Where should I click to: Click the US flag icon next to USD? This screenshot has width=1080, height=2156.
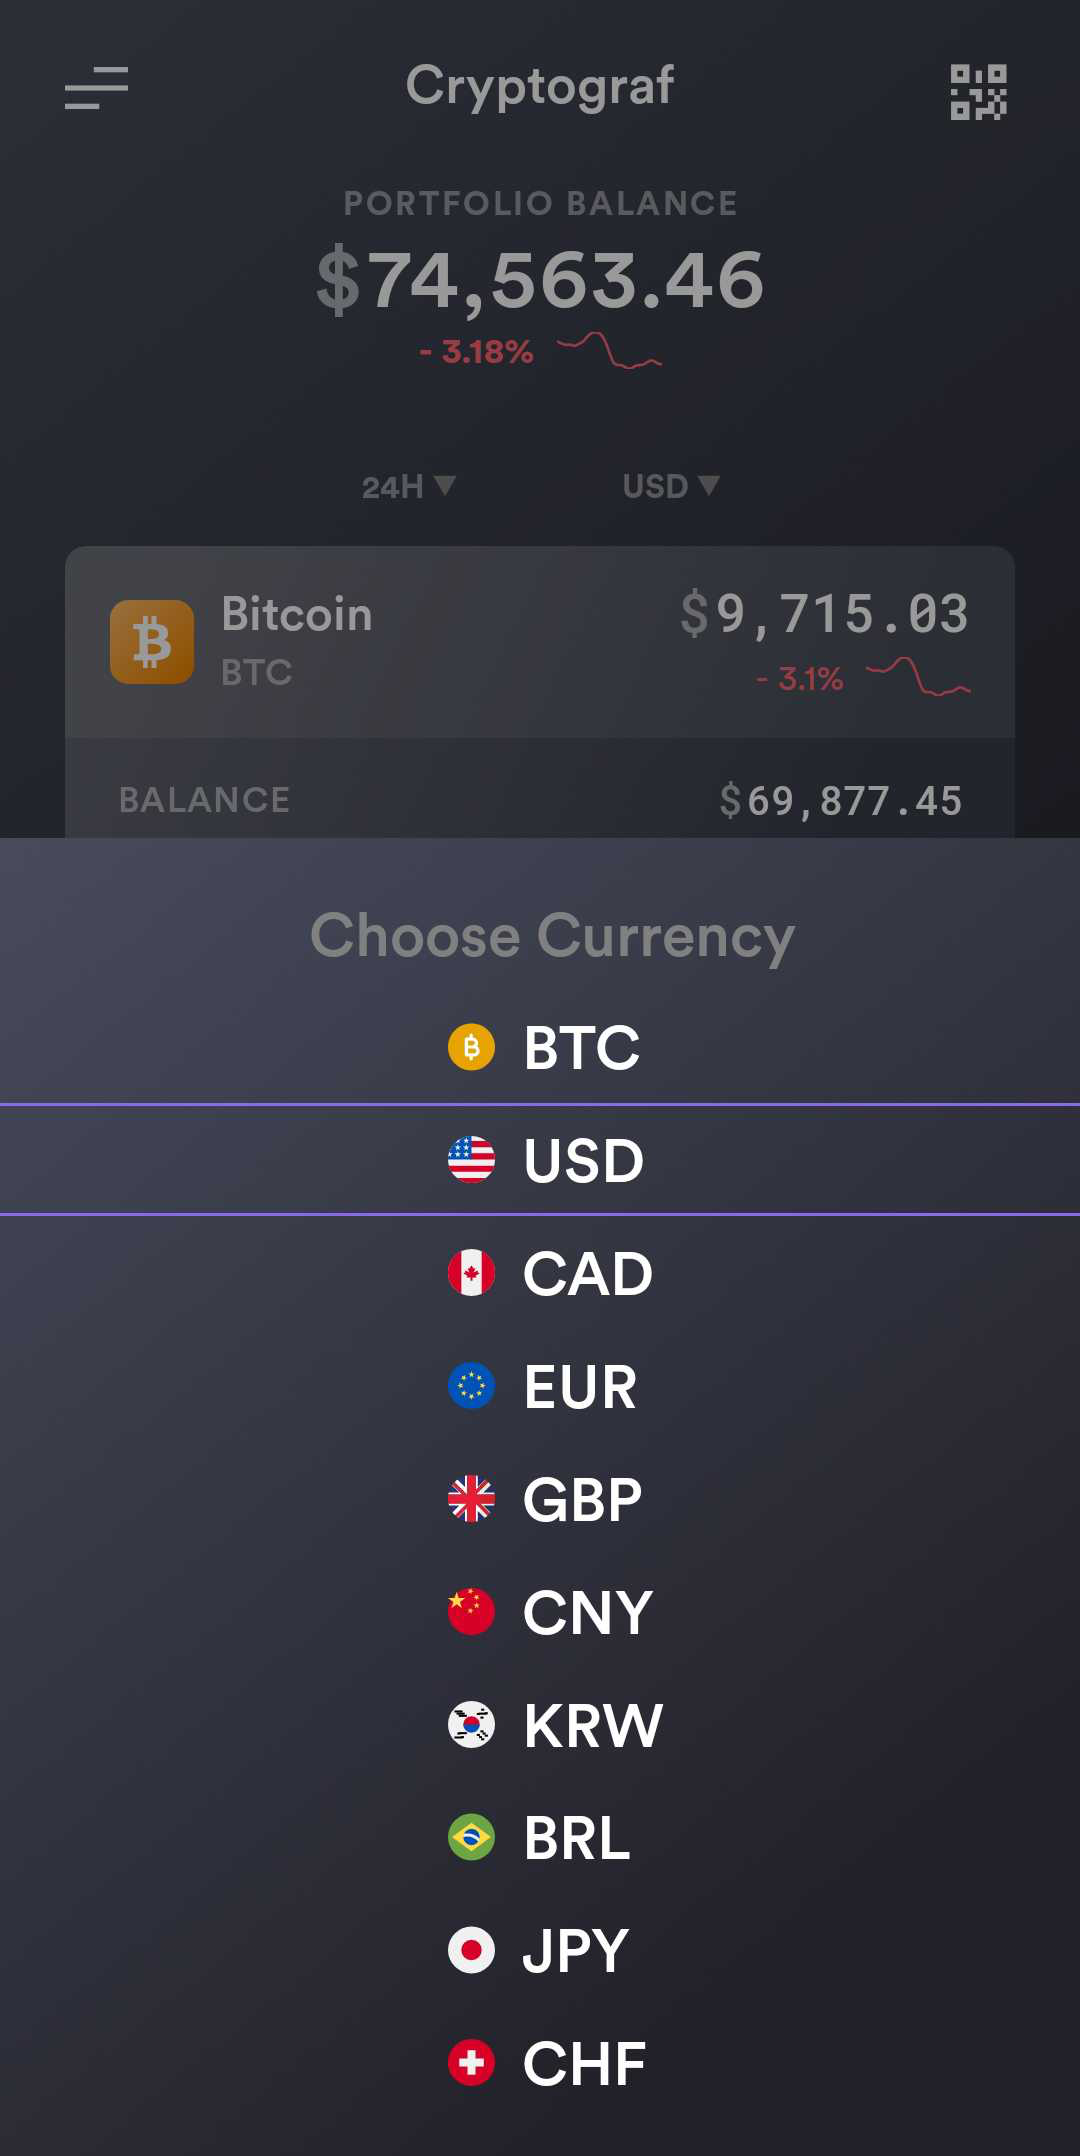470,1160
